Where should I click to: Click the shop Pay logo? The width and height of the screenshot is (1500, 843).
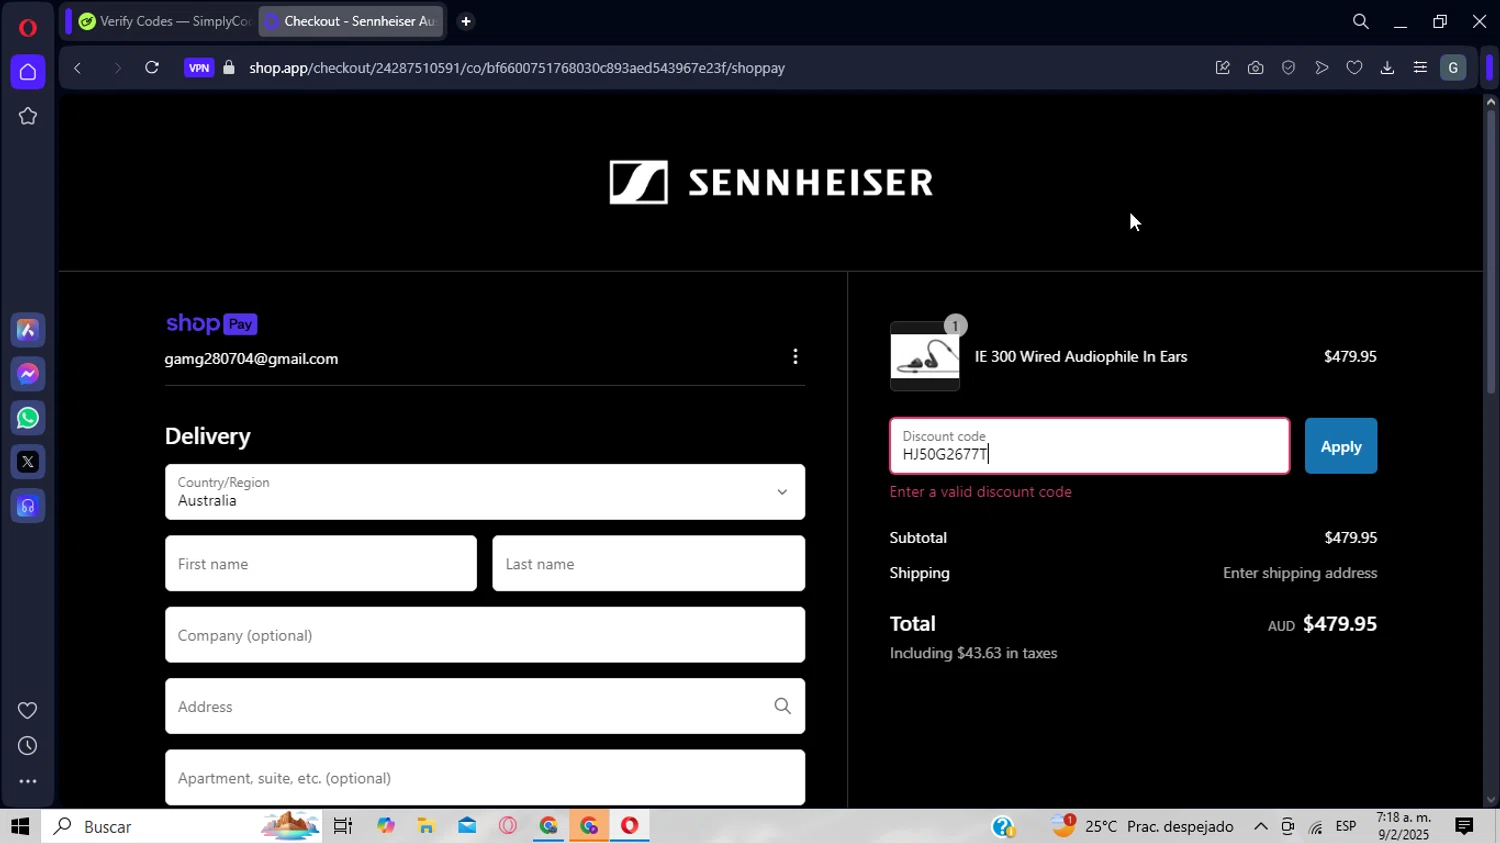pos(212,324)
